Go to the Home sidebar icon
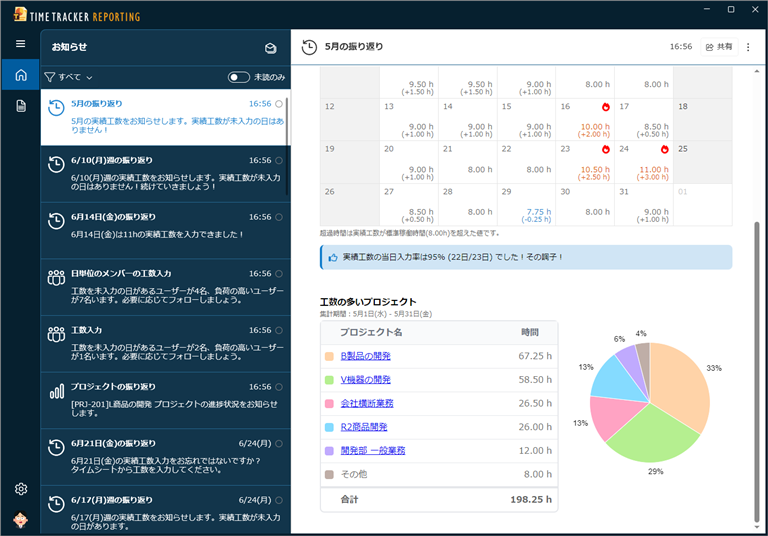 click(20, 75)
